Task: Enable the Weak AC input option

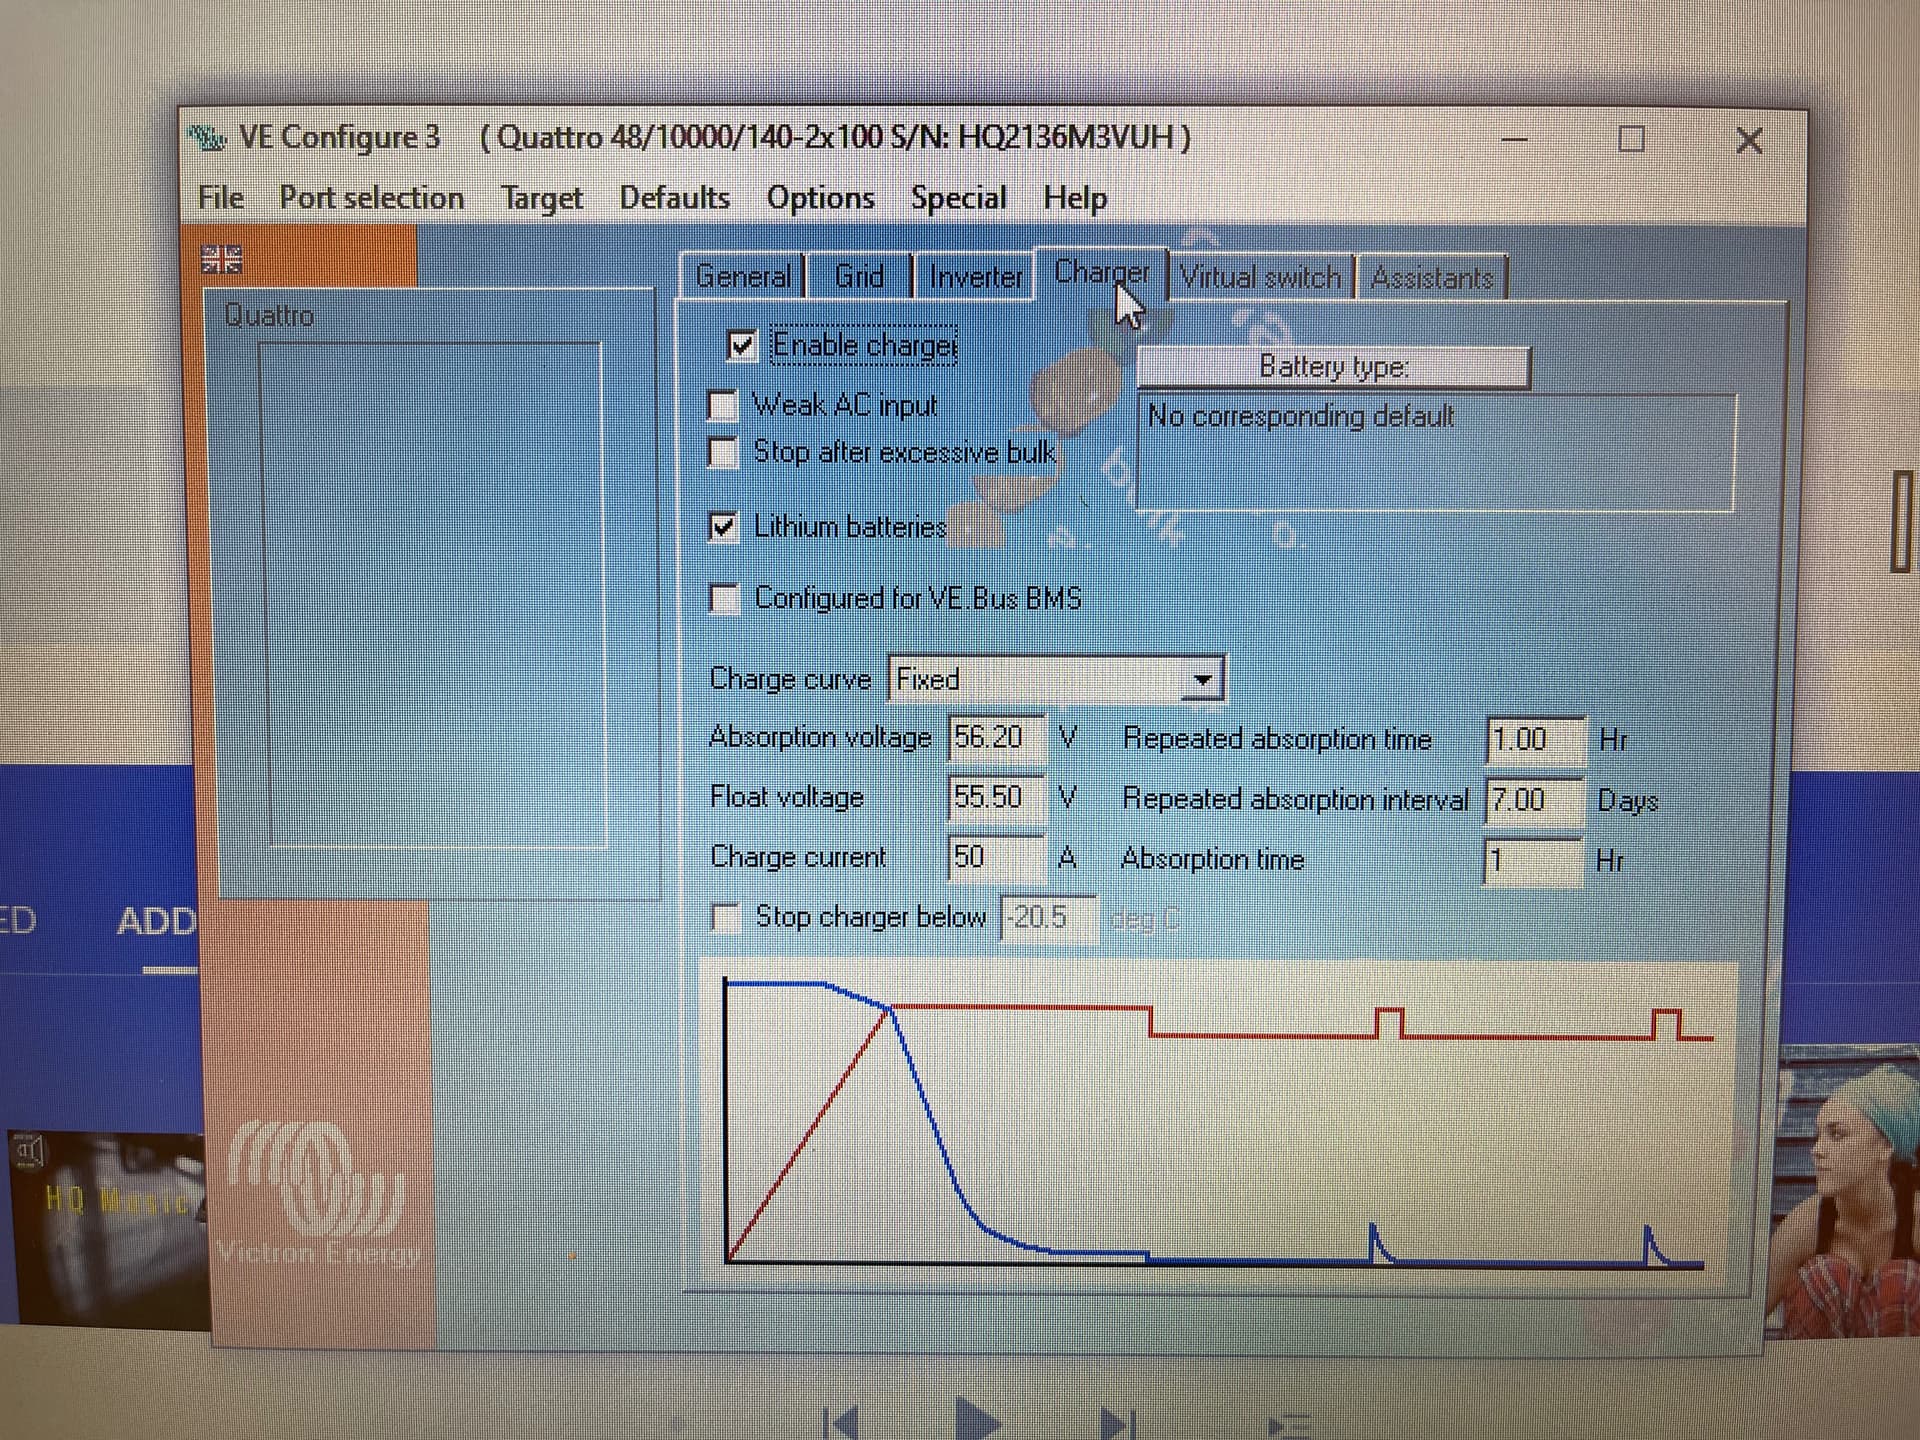Action: coord(723,406)
